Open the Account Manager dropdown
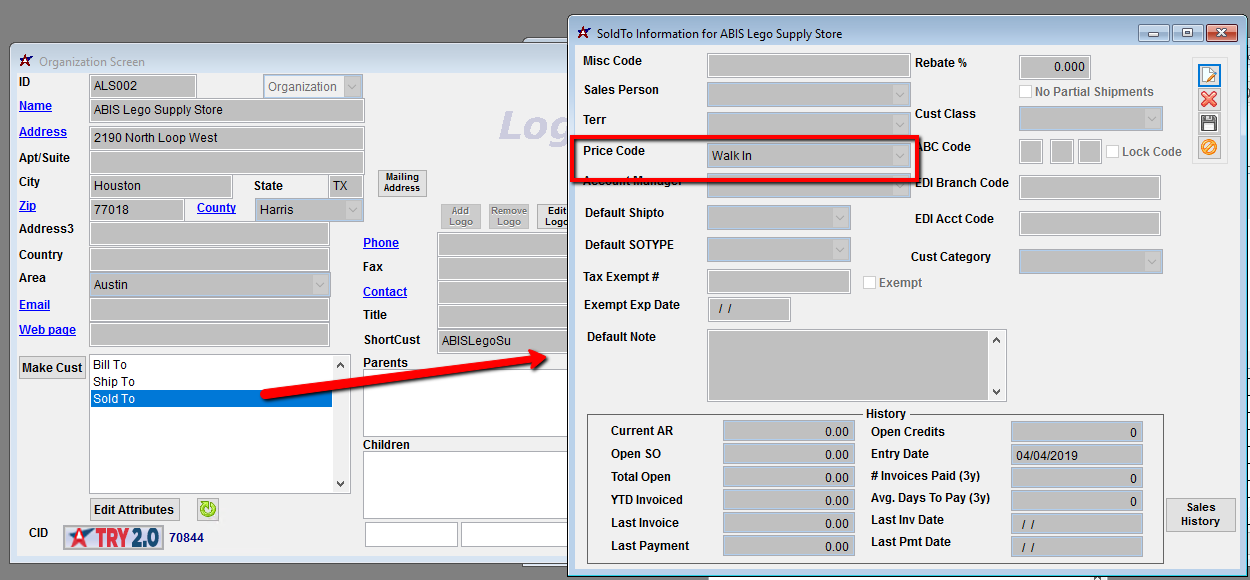 pyautogui.click(x=900, y=186)
